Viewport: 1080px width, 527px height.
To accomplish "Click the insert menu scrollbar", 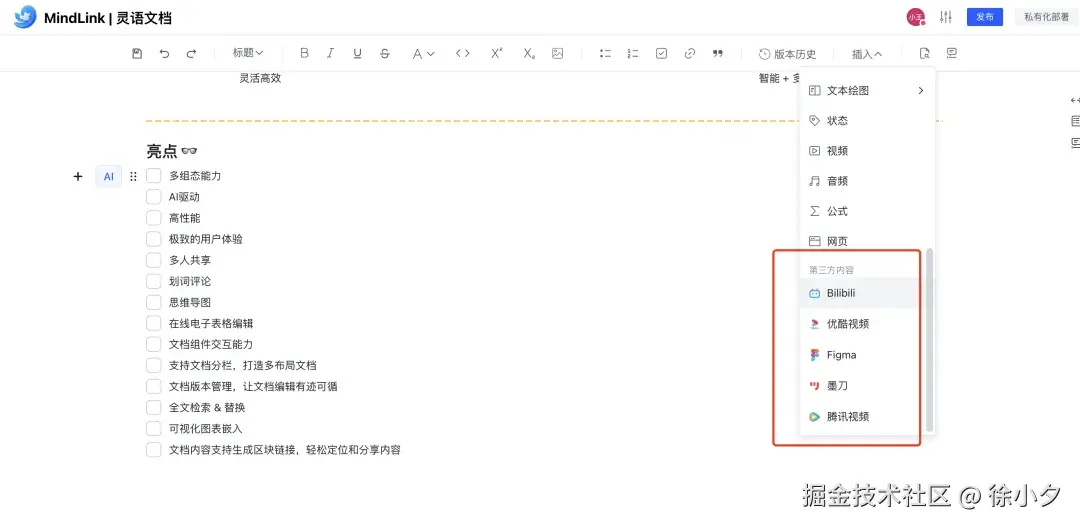I will pyautogui.click(x=929, y=340).
